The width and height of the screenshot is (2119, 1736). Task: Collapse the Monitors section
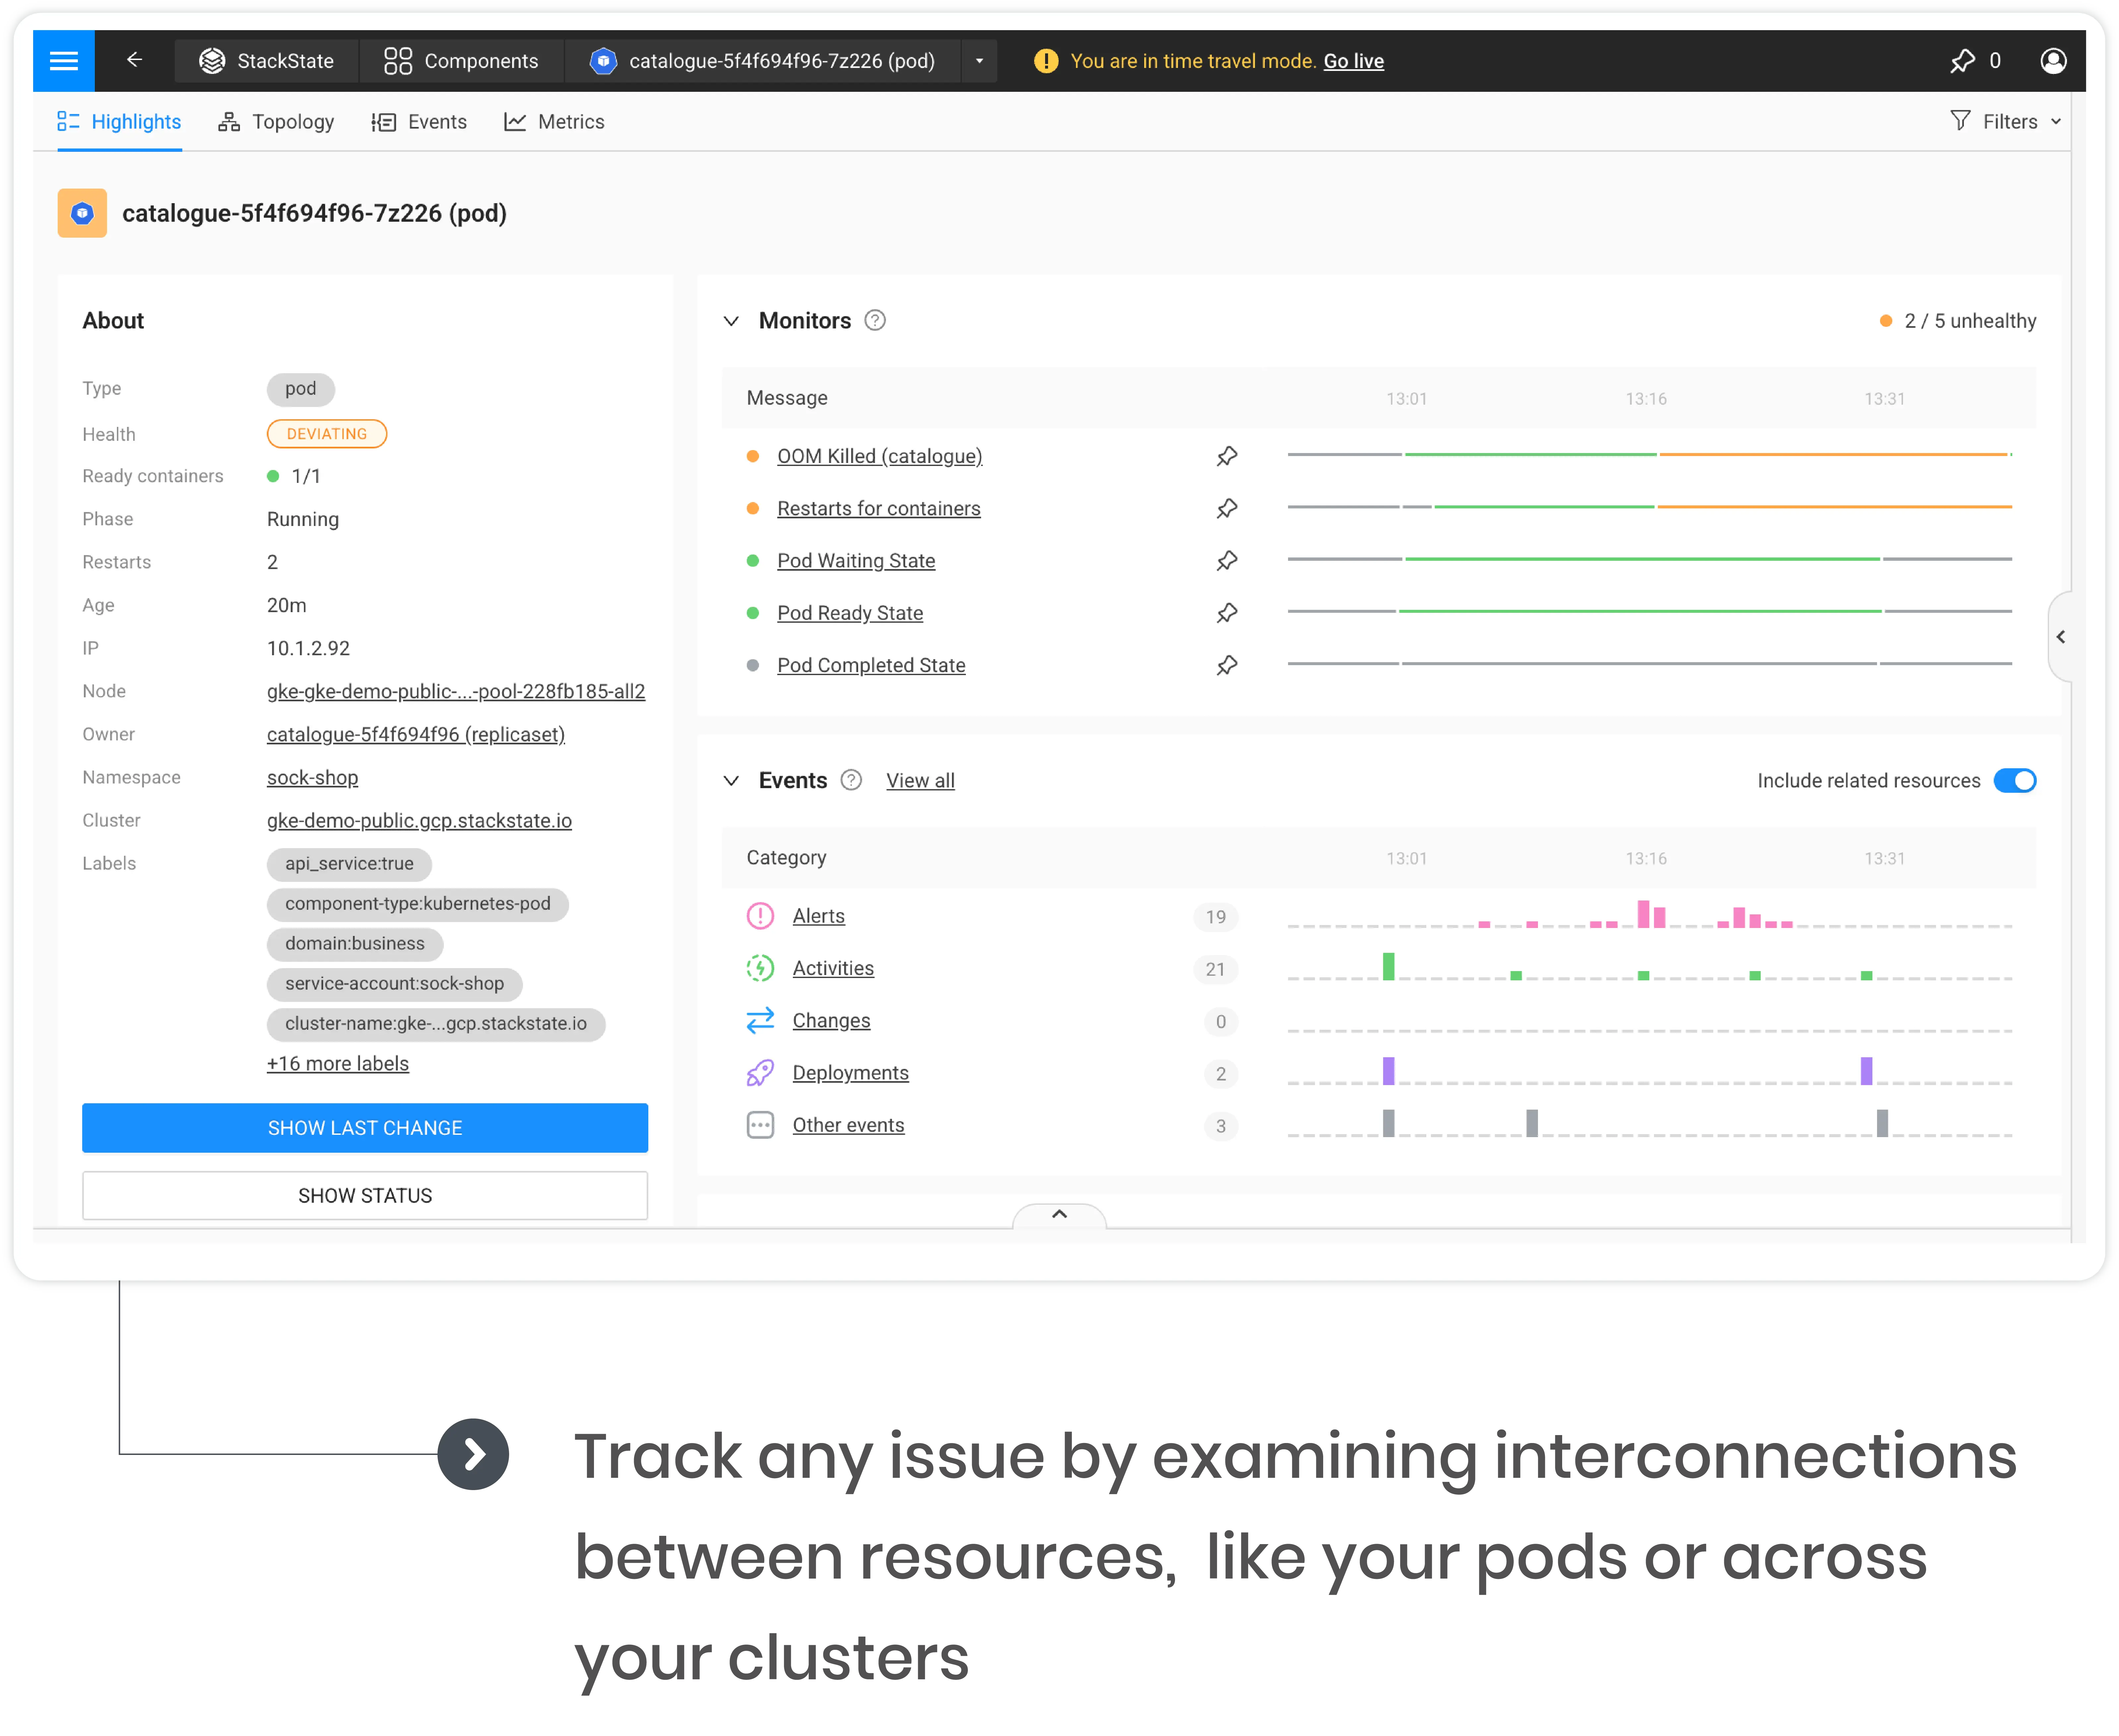[x=731, y=321]
